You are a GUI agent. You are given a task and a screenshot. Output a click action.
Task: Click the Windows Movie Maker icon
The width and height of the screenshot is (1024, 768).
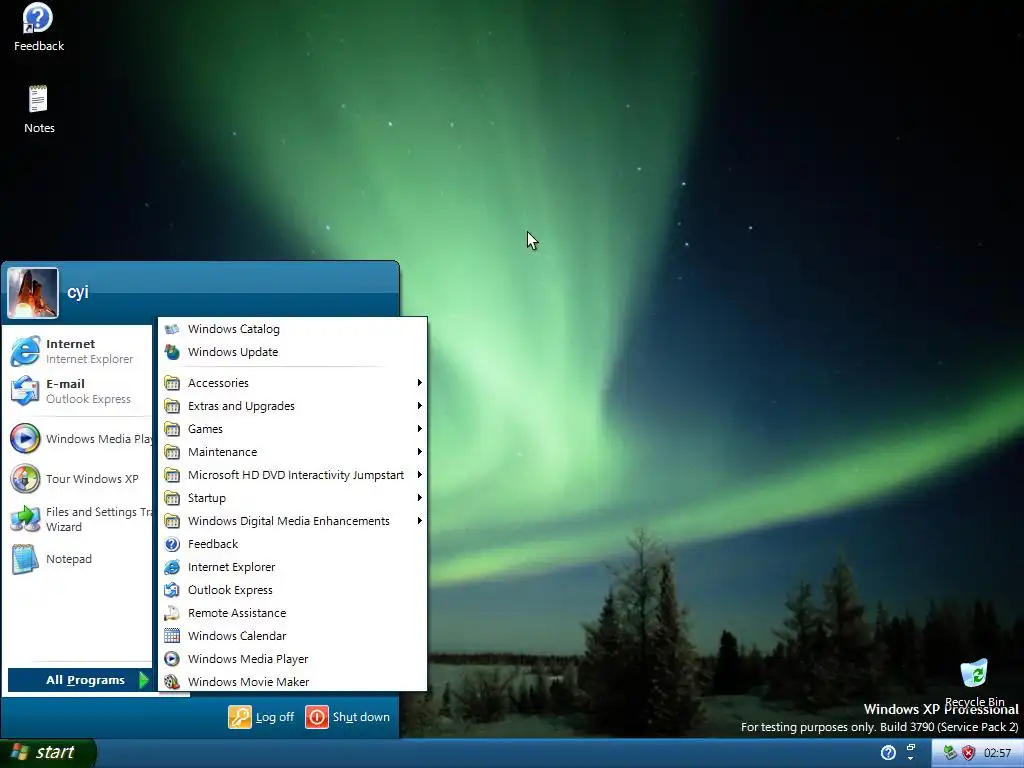point(172,682)
